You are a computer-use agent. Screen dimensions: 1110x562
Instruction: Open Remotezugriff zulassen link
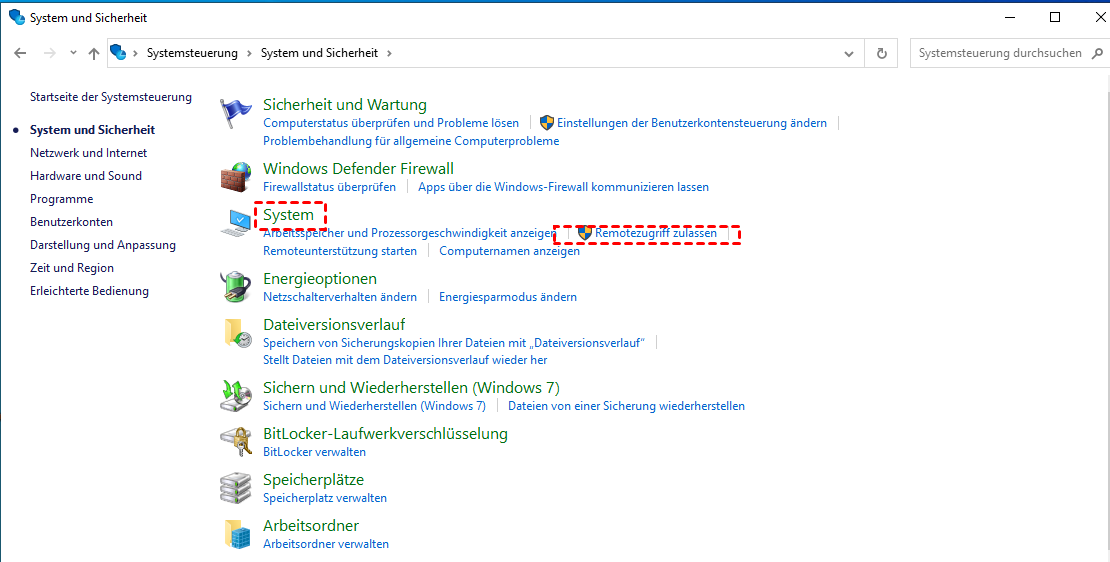[655, 233]
